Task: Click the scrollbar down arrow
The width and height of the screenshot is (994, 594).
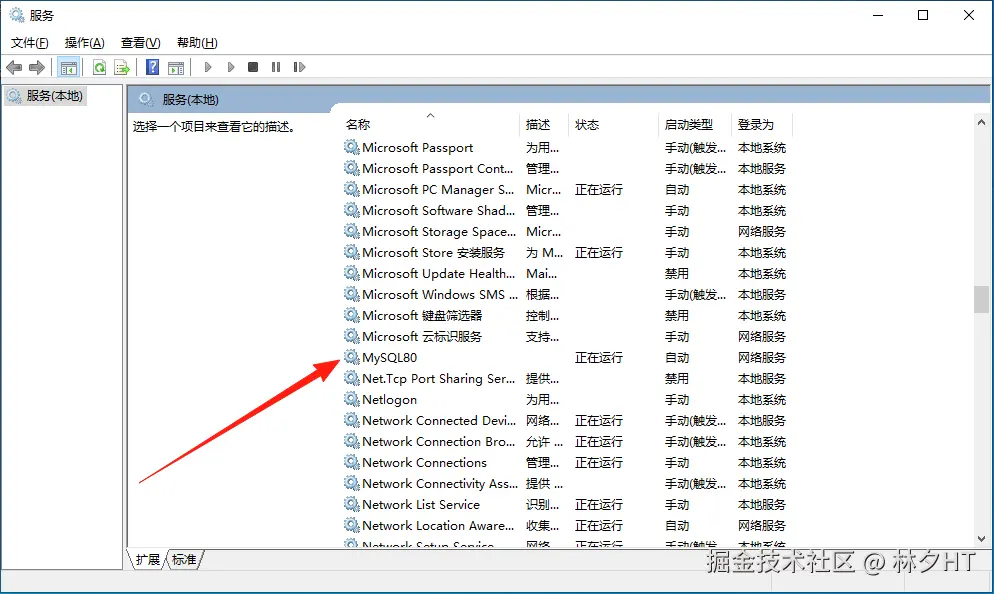Action: [981, 539]
